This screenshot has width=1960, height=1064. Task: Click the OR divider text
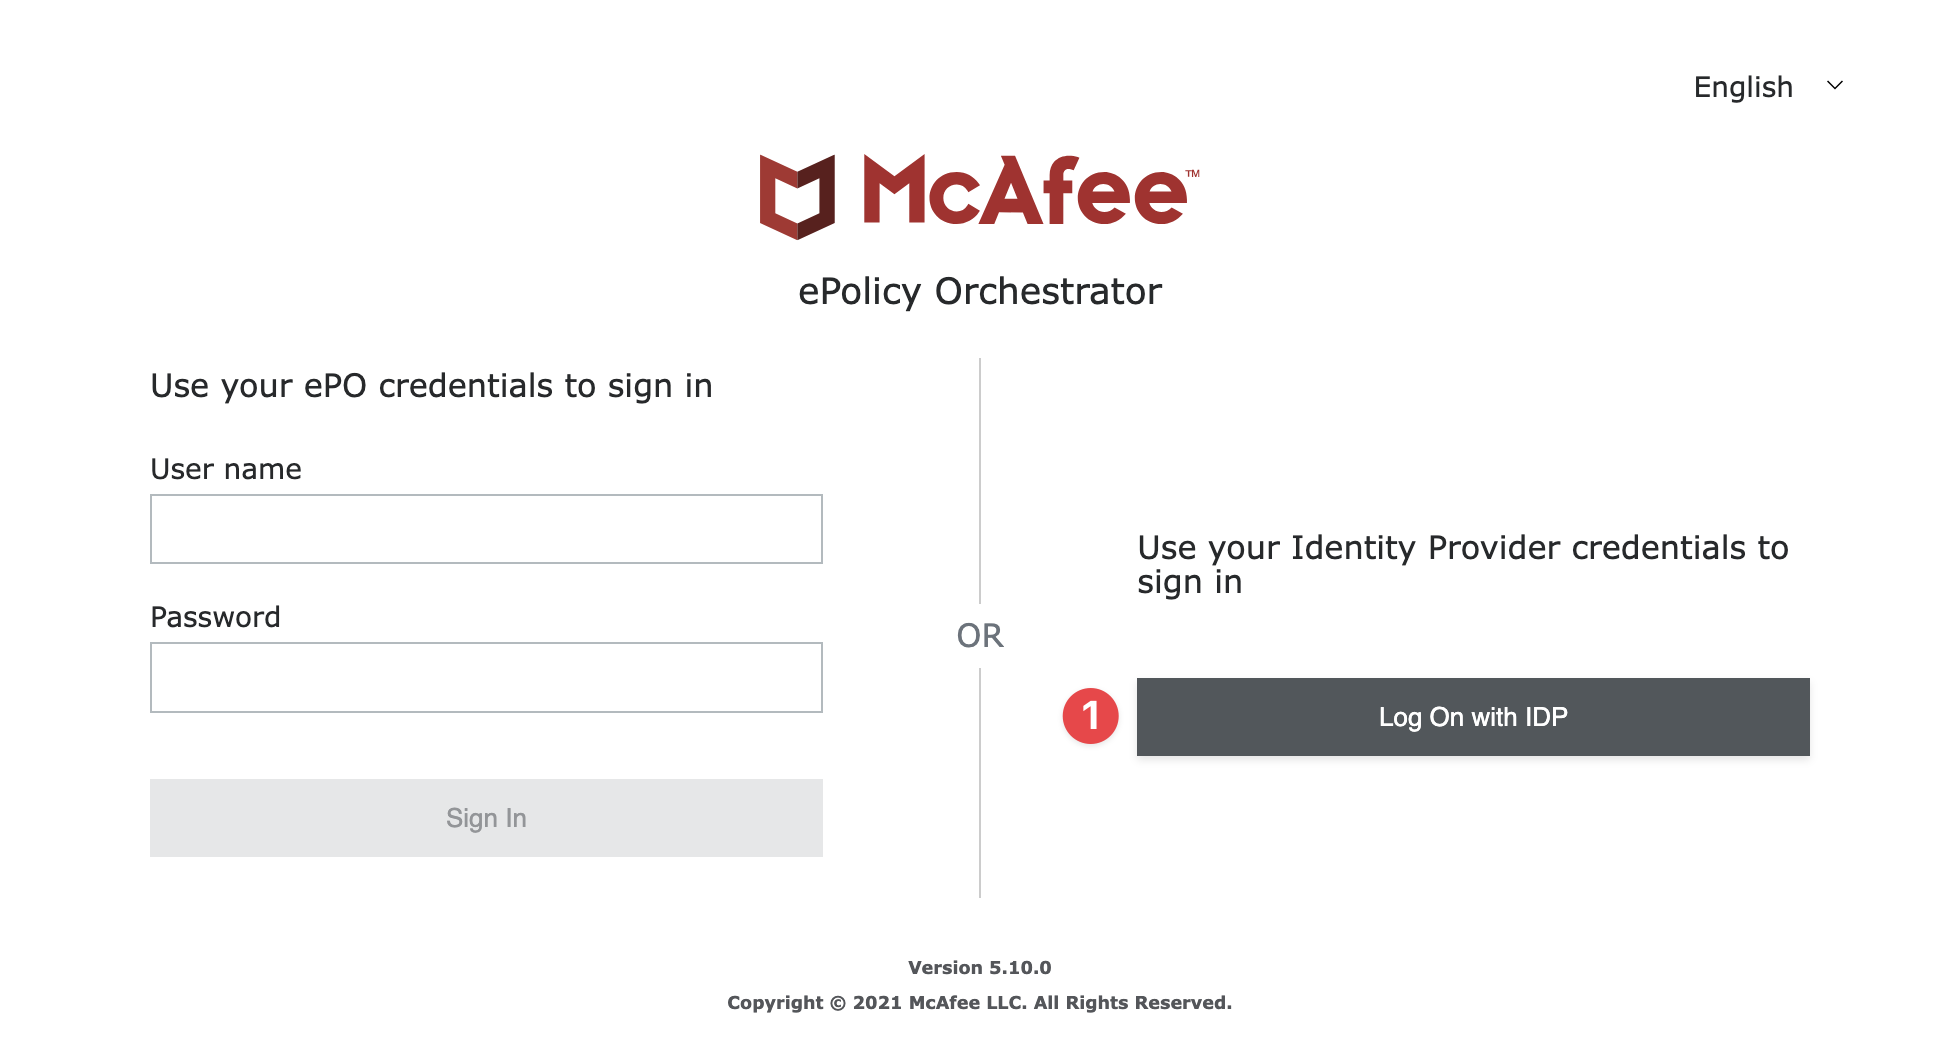coord(980,636)
